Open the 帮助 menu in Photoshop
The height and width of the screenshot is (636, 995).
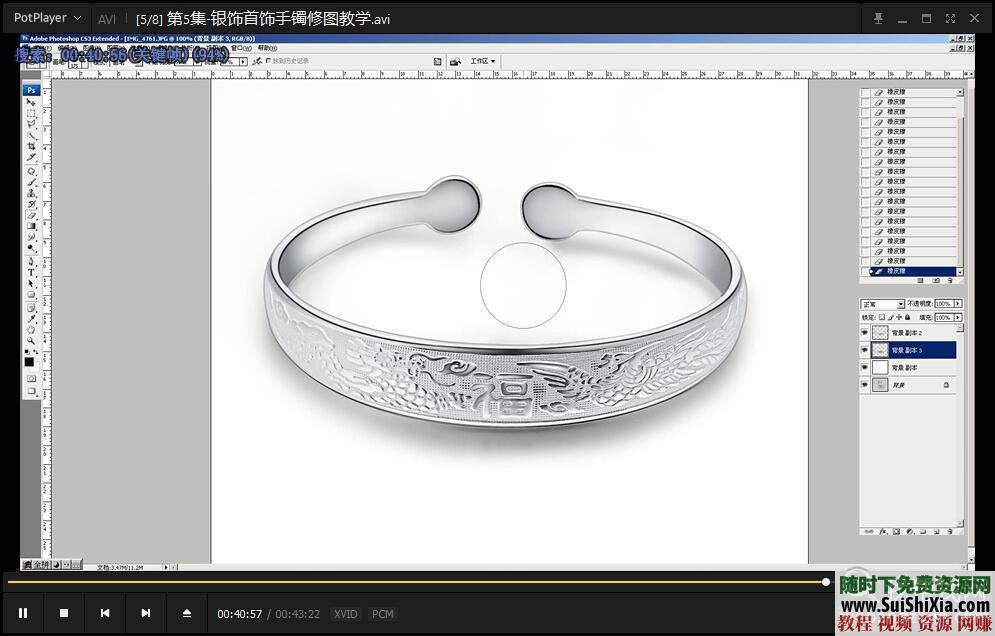tap(267, 48)
